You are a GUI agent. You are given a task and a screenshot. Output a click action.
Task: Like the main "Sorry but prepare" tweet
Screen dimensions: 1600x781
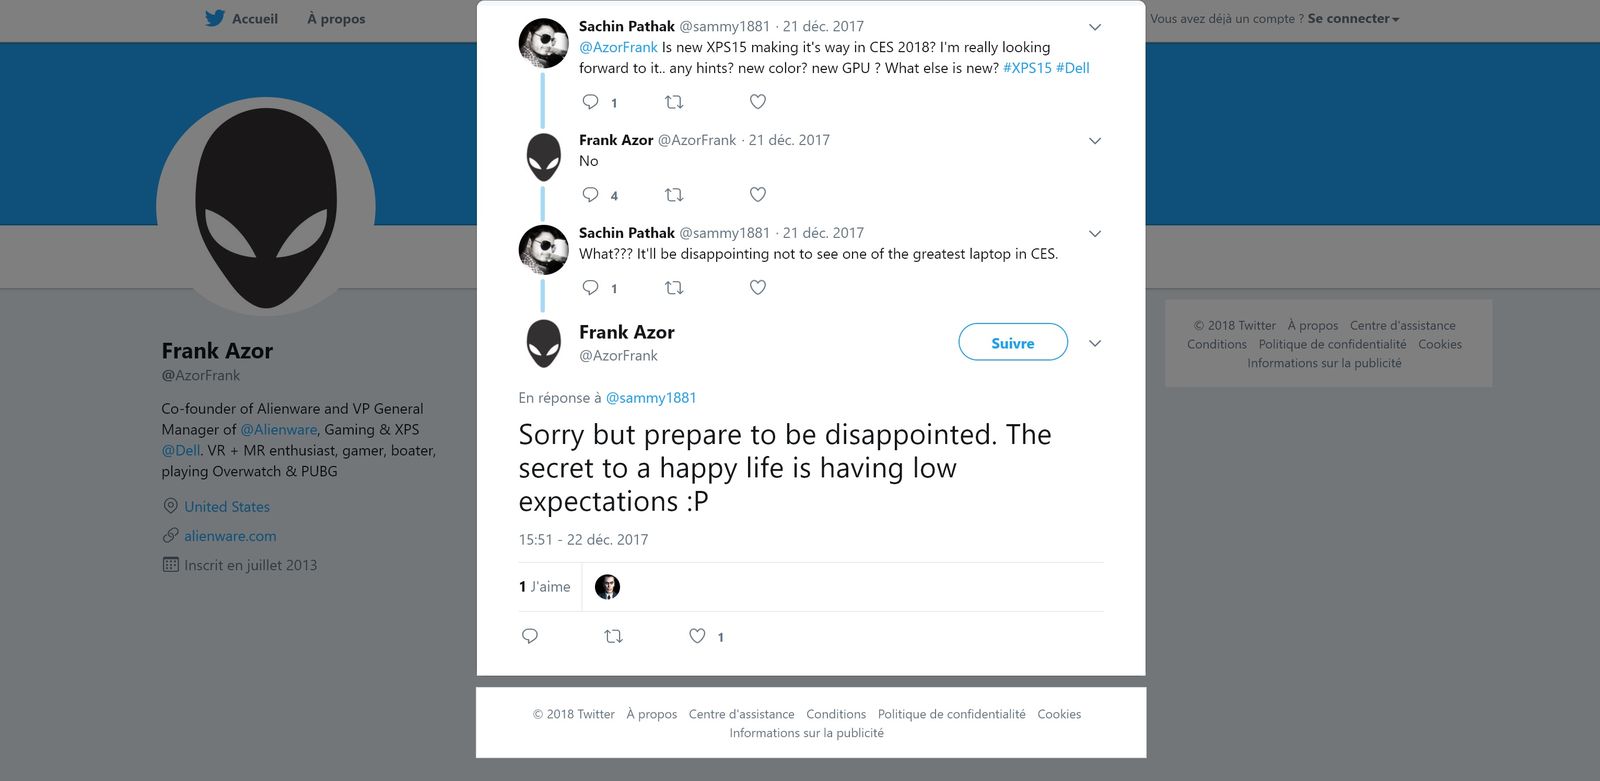pyautogui.click(x=697, y=636)
